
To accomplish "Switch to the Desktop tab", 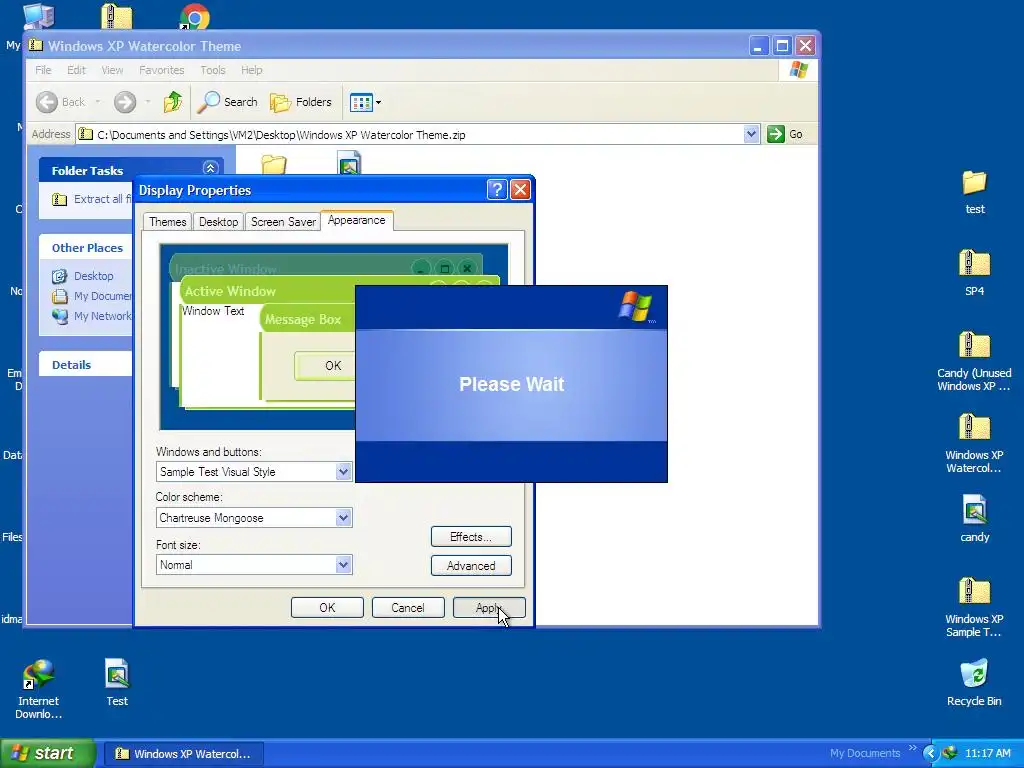I will pyautogui.click(x=218, y=222).
